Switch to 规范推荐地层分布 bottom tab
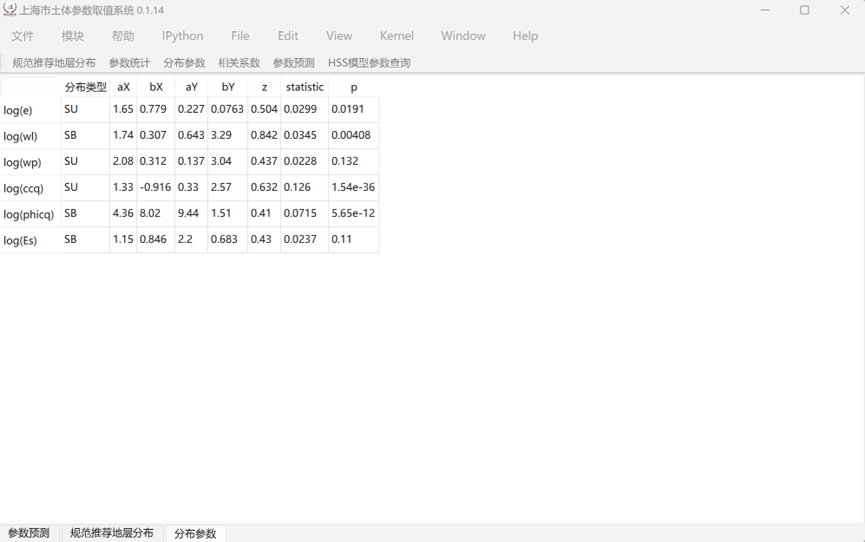 [x=112, y=533]
